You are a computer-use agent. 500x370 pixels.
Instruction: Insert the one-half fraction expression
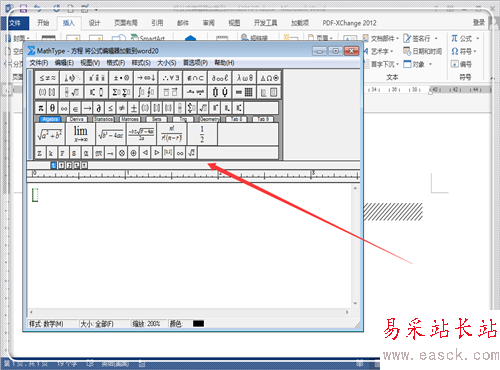tap(202, 134)
